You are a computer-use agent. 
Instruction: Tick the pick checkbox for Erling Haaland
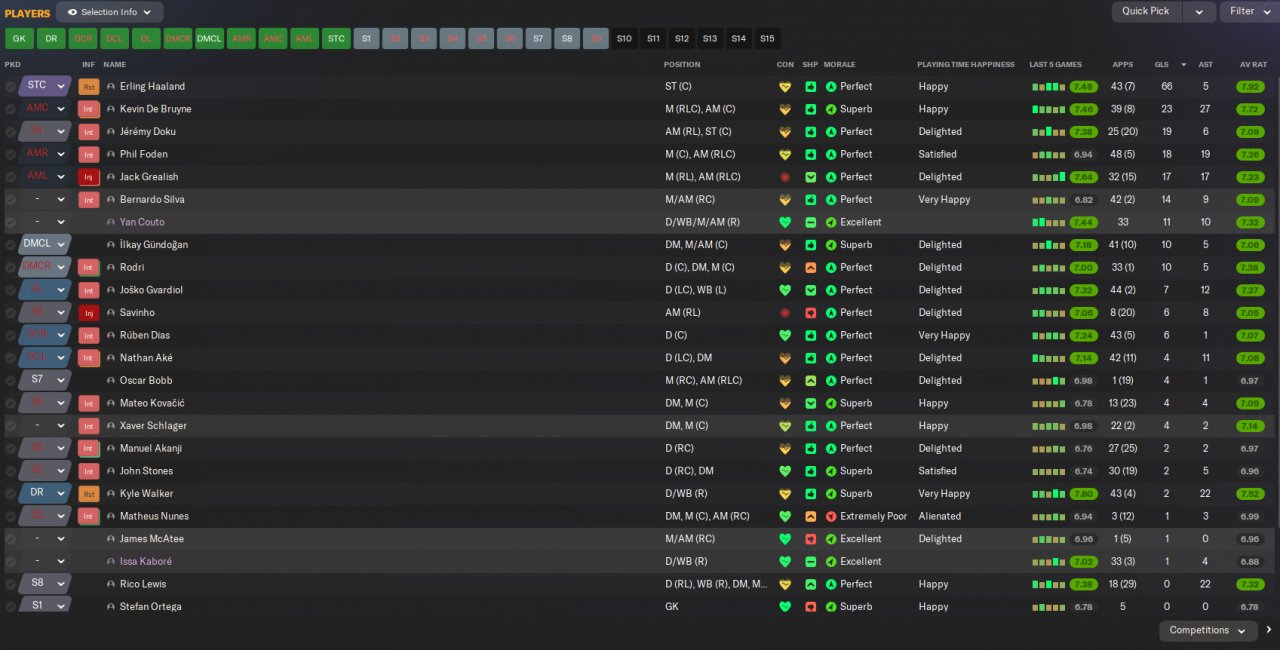click(10, 87)
